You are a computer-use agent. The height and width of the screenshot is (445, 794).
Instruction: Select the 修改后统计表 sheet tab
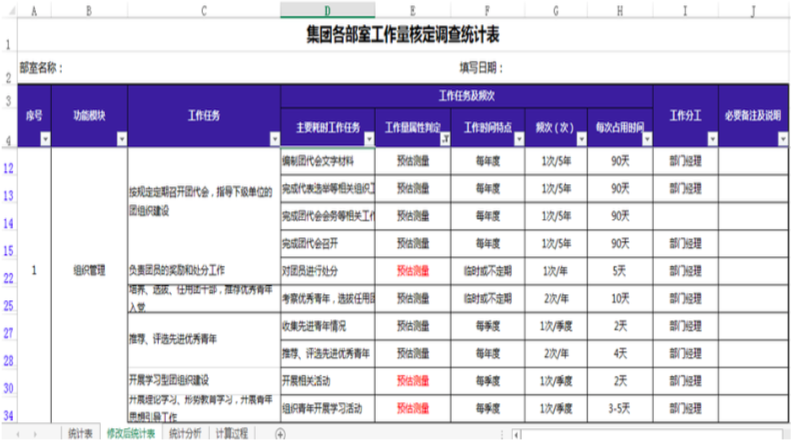[131, 433]
